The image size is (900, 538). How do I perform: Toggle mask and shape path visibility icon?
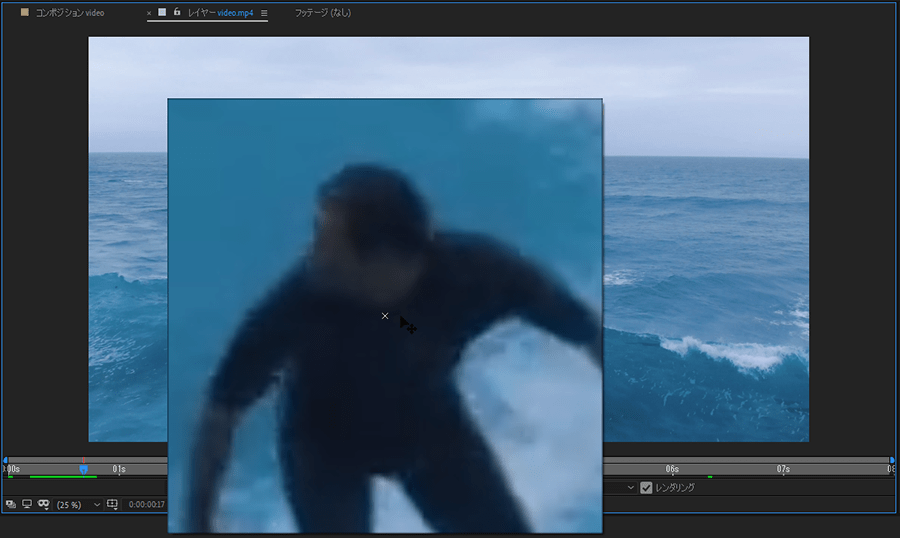click(44, 504)
